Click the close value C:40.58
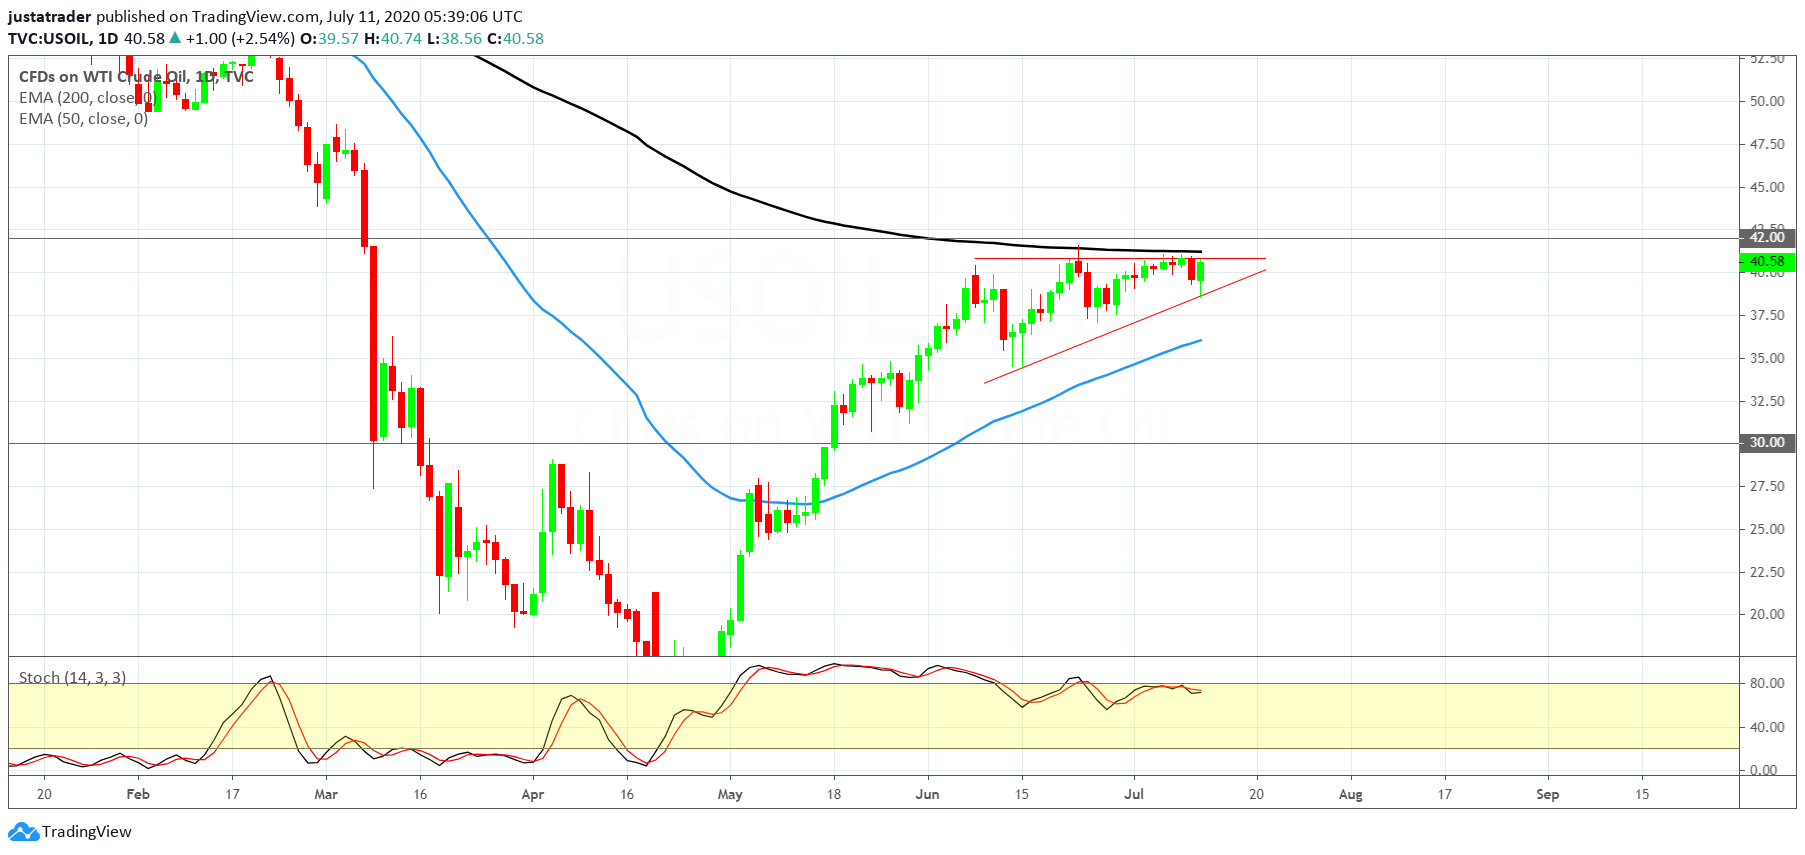1805x855 pixels. coord(516,39)
